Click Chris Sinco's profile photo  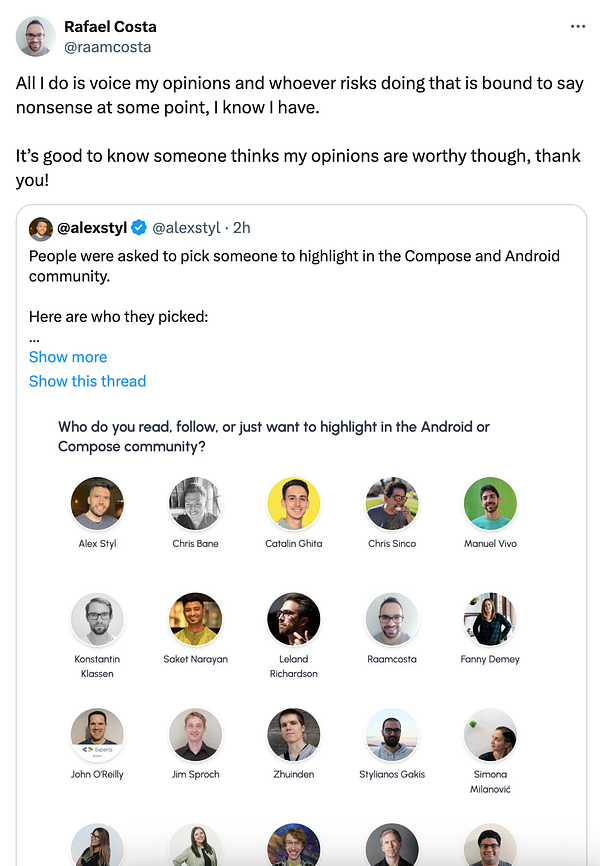point(392,503)
